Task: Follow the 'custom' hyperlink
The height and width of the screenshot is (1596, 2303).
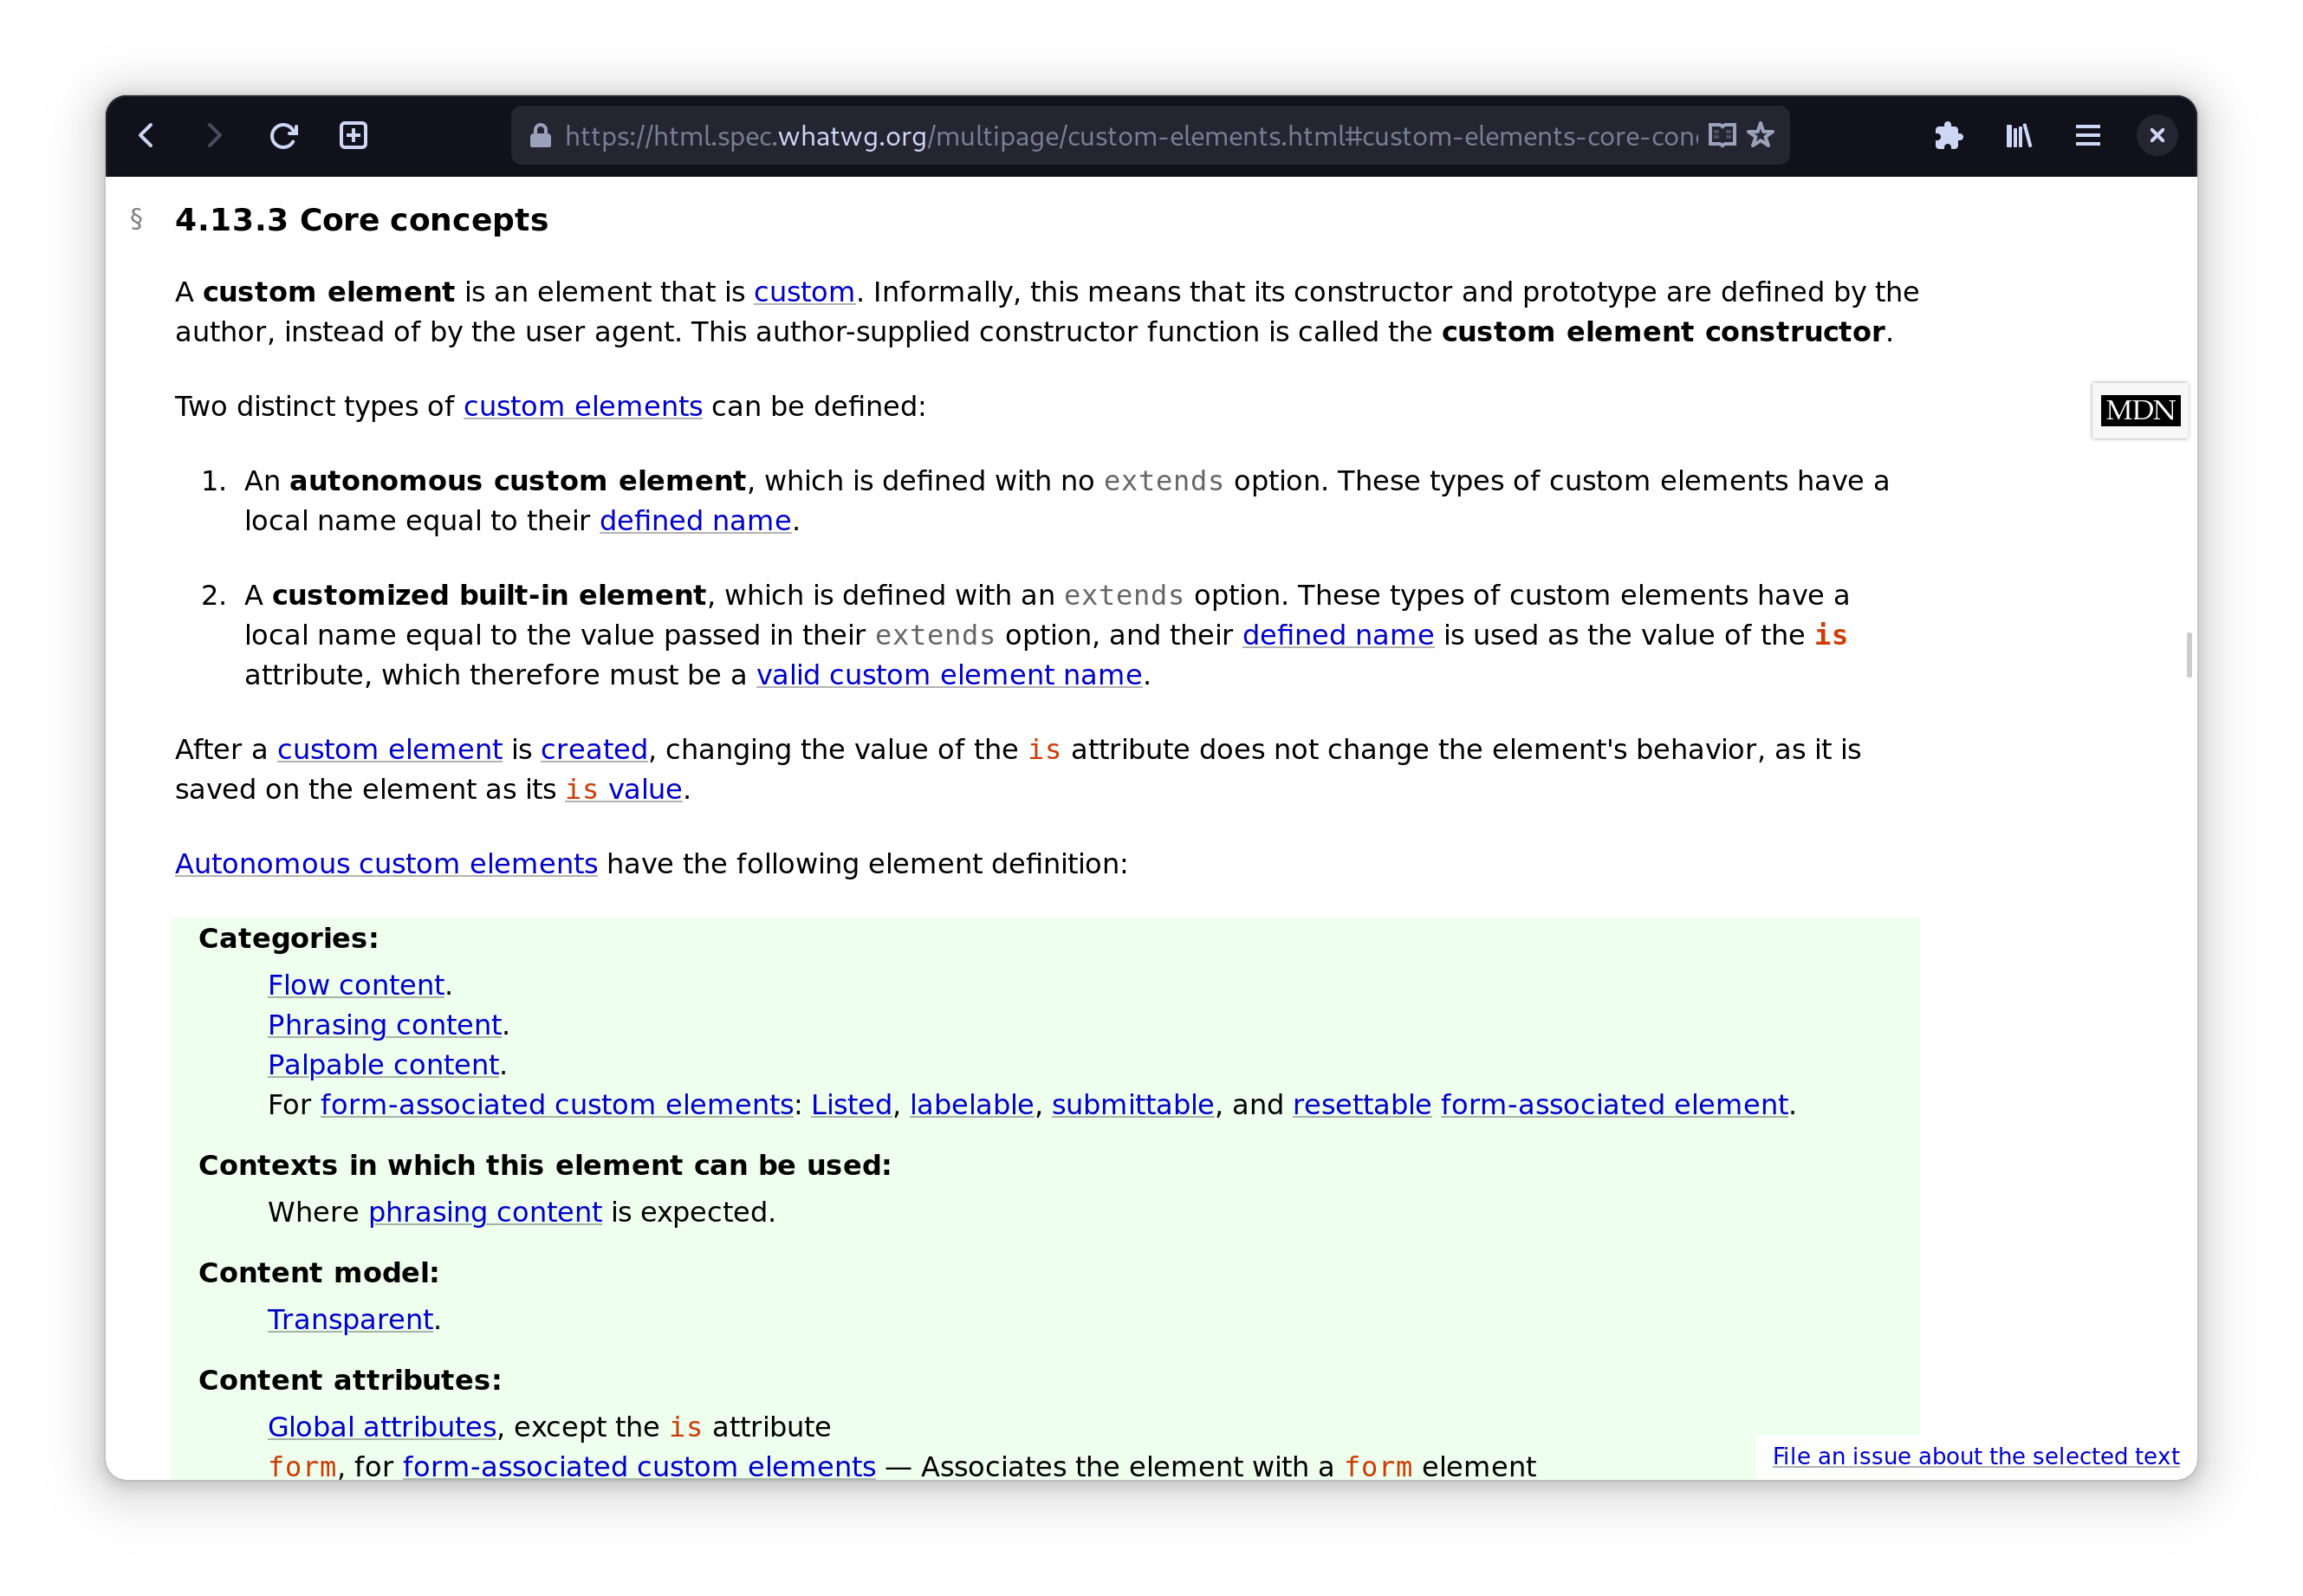Action: pos(803,292)
